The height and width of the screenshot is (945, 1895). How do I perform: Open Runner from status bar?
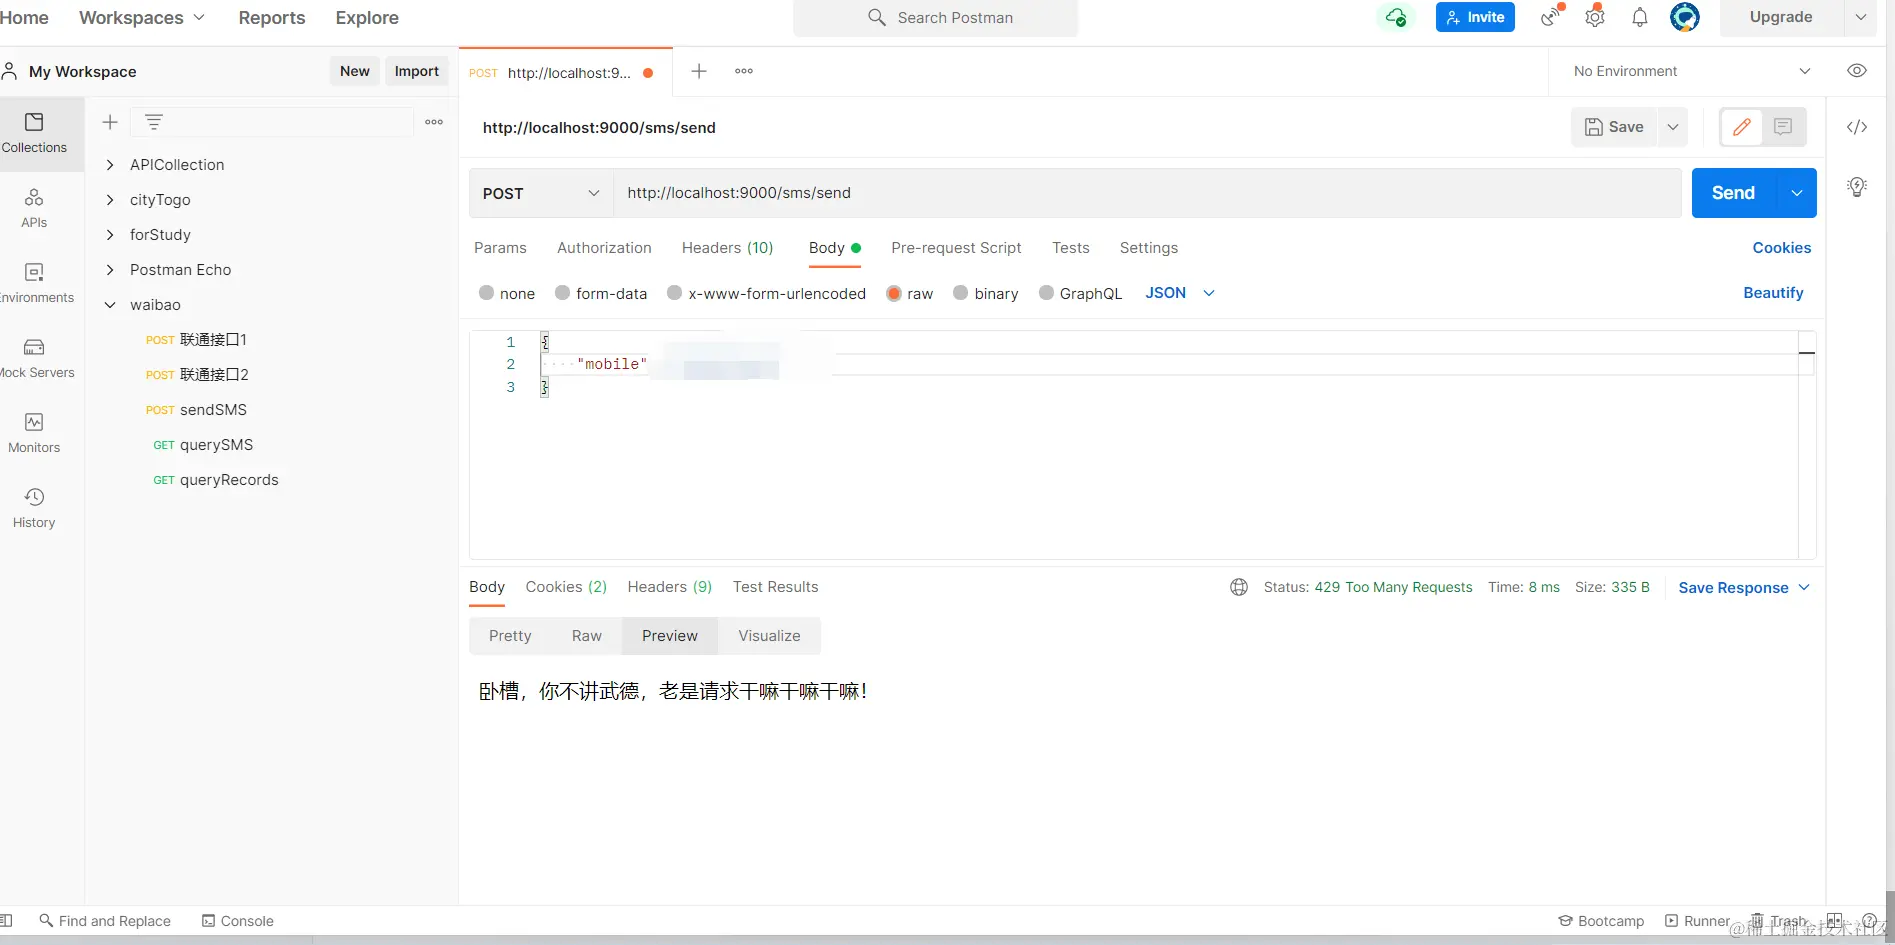(1697, 921)
